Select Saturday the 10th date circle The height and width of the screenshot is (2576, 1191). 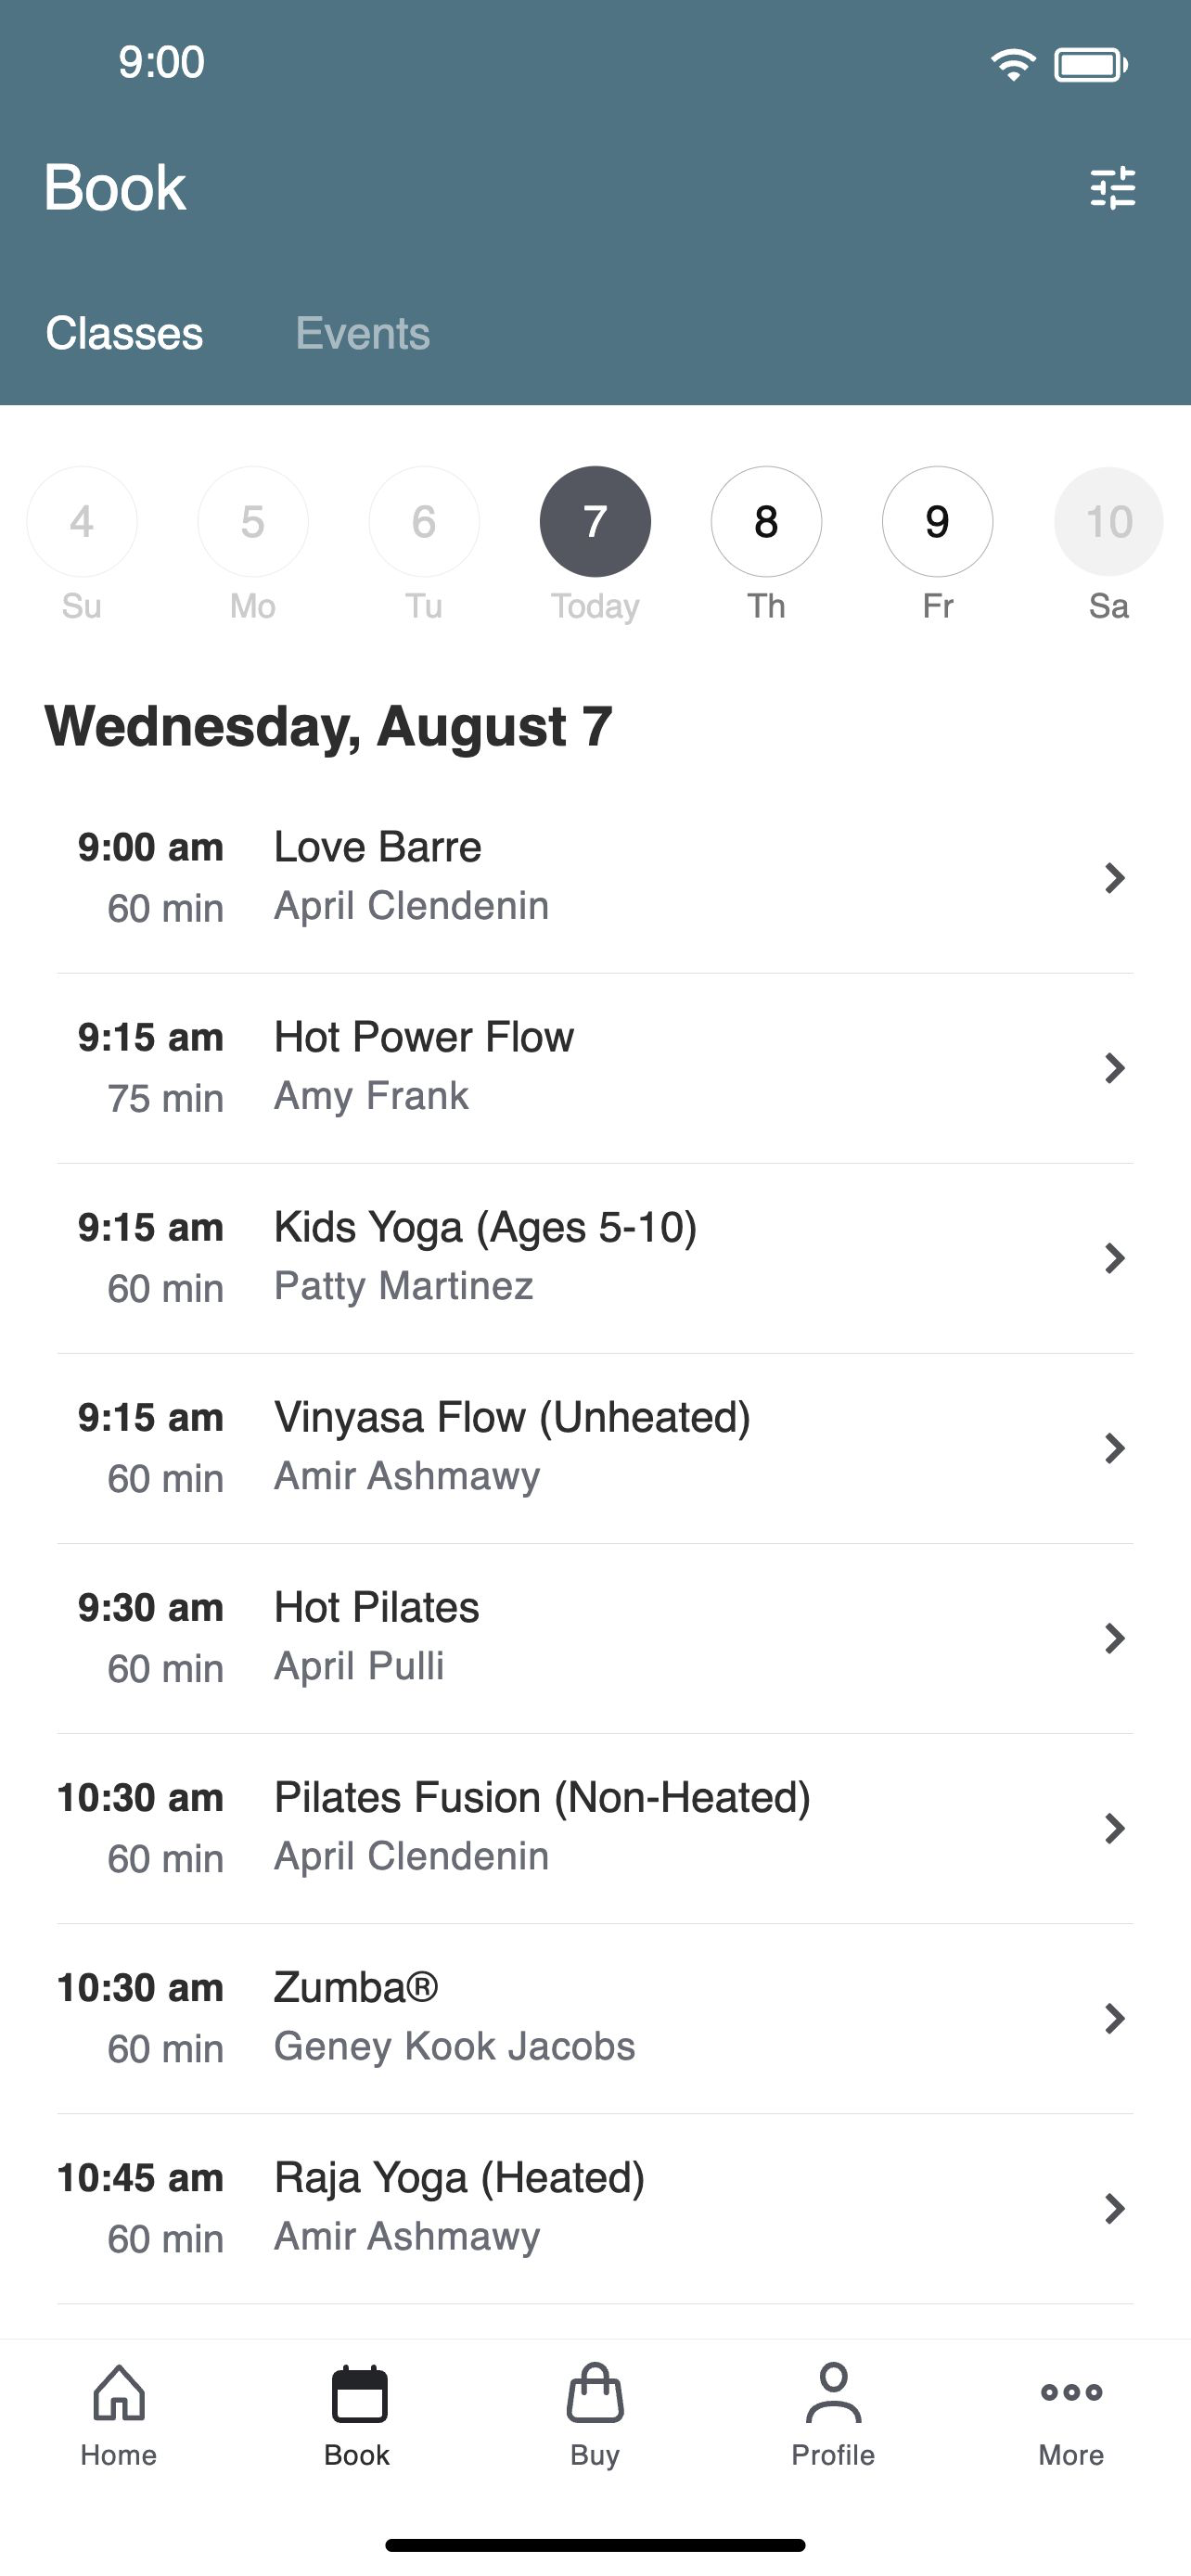(1108, 521)
